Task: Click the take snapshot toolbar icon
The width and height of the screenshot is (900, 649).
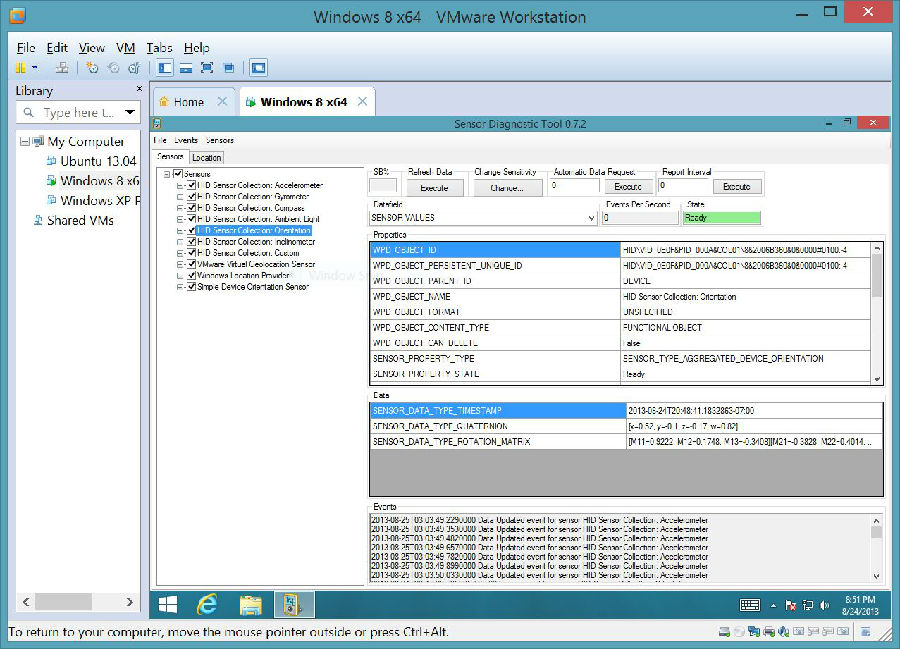Action: click(x=92, y=68)
